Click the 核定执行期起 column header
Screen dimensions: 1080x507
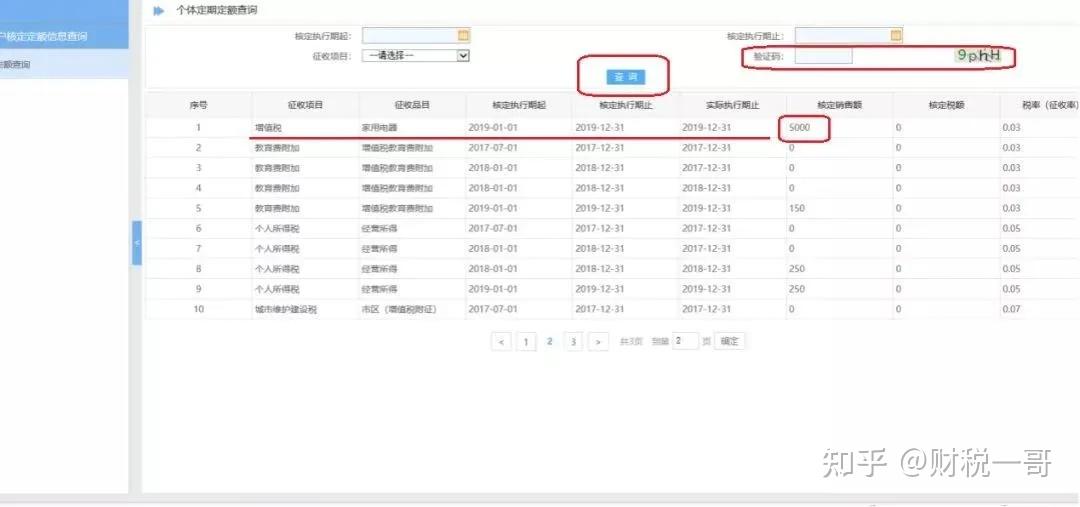(x=519, y=105)
